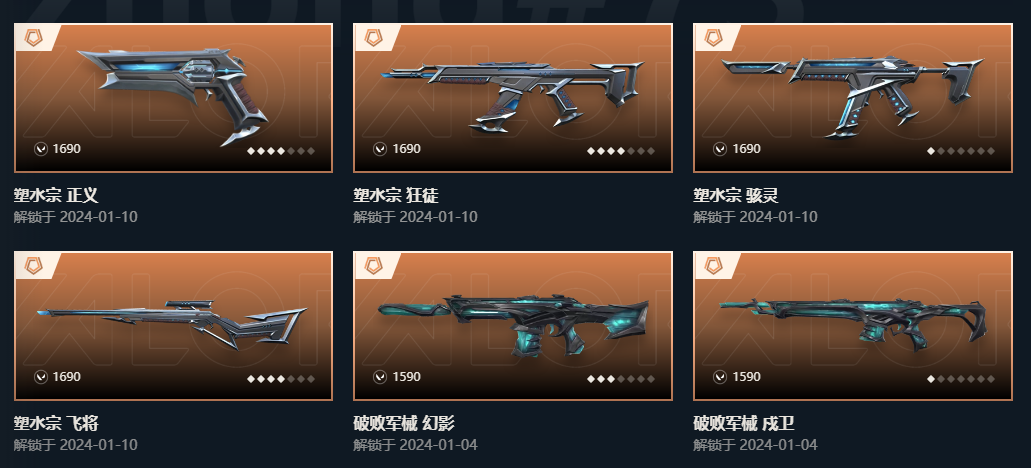Open the 塑水宗 骇灵 SMG skin image
Screen dimensions: 1031x468
pos(852,97)
